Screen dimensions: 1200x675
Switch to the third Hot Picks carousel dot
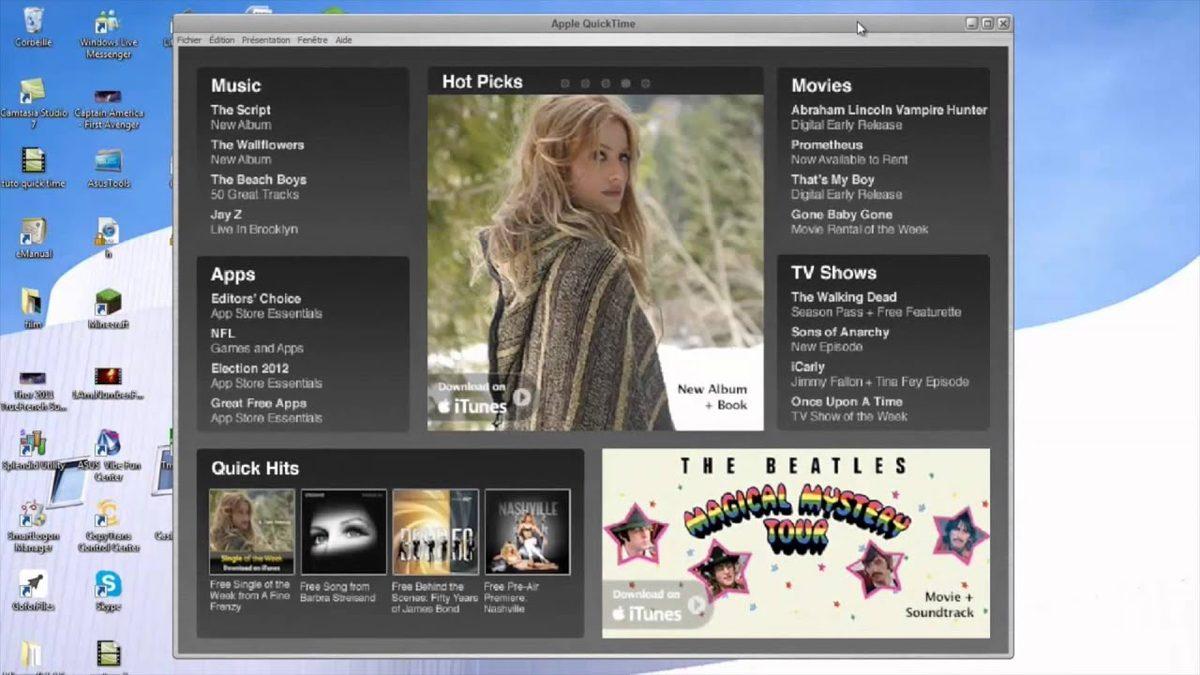(605, 84)
